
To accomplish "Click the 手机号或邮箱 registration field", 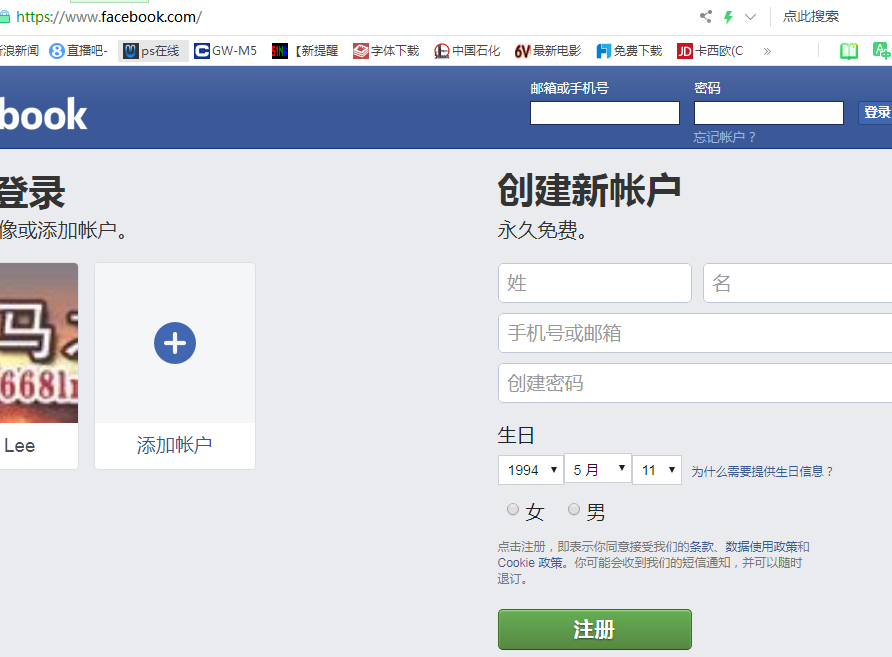I will 694,333.
